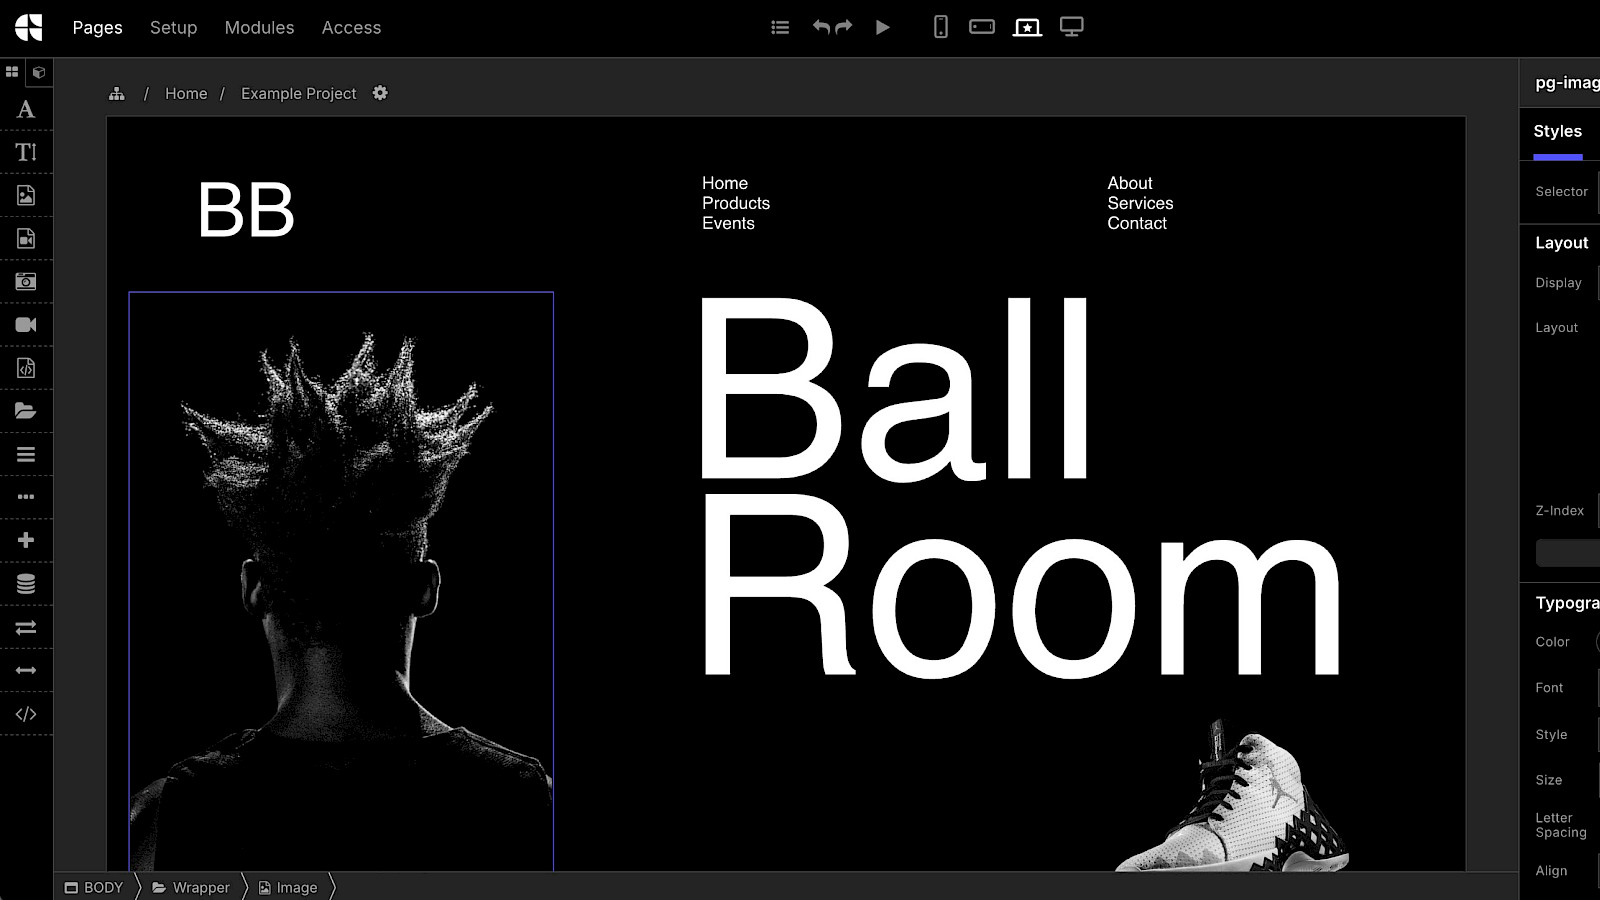Screen dimensions: 1600x900
Task: Open the code brackets tool at sidebar bottom
Action: [x=26, y=714]
